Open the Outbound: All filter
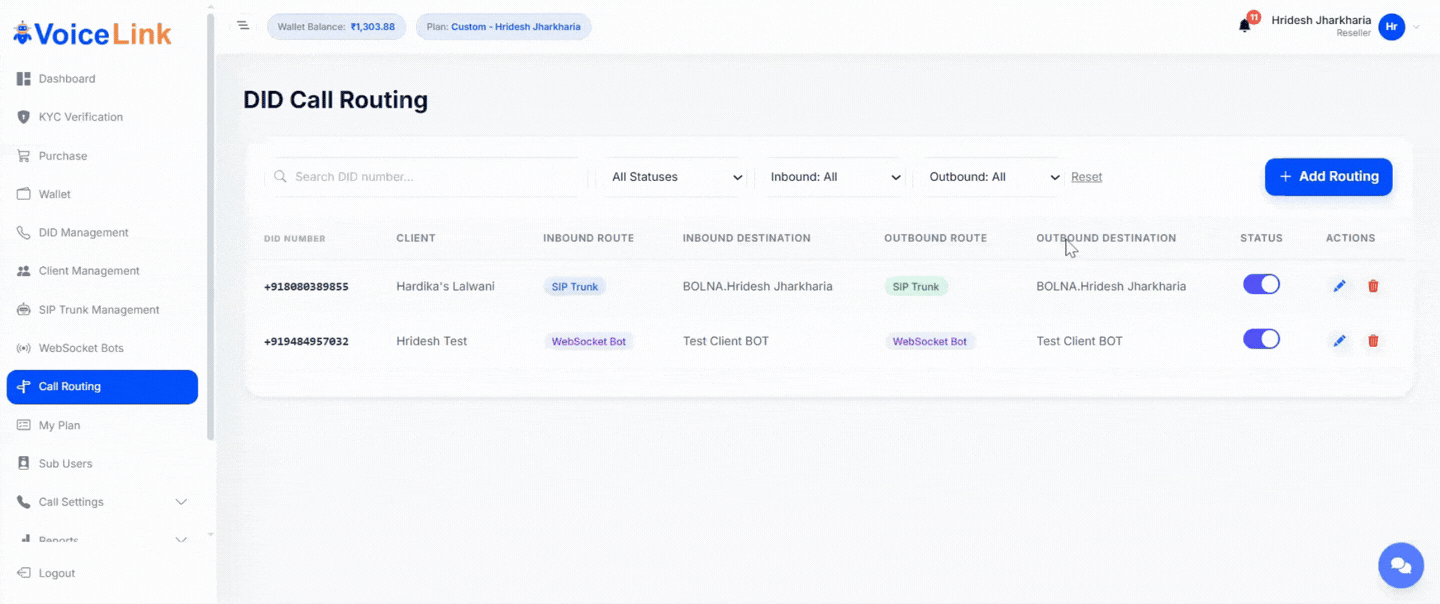The image size is (1440, 604). point(994,177)
